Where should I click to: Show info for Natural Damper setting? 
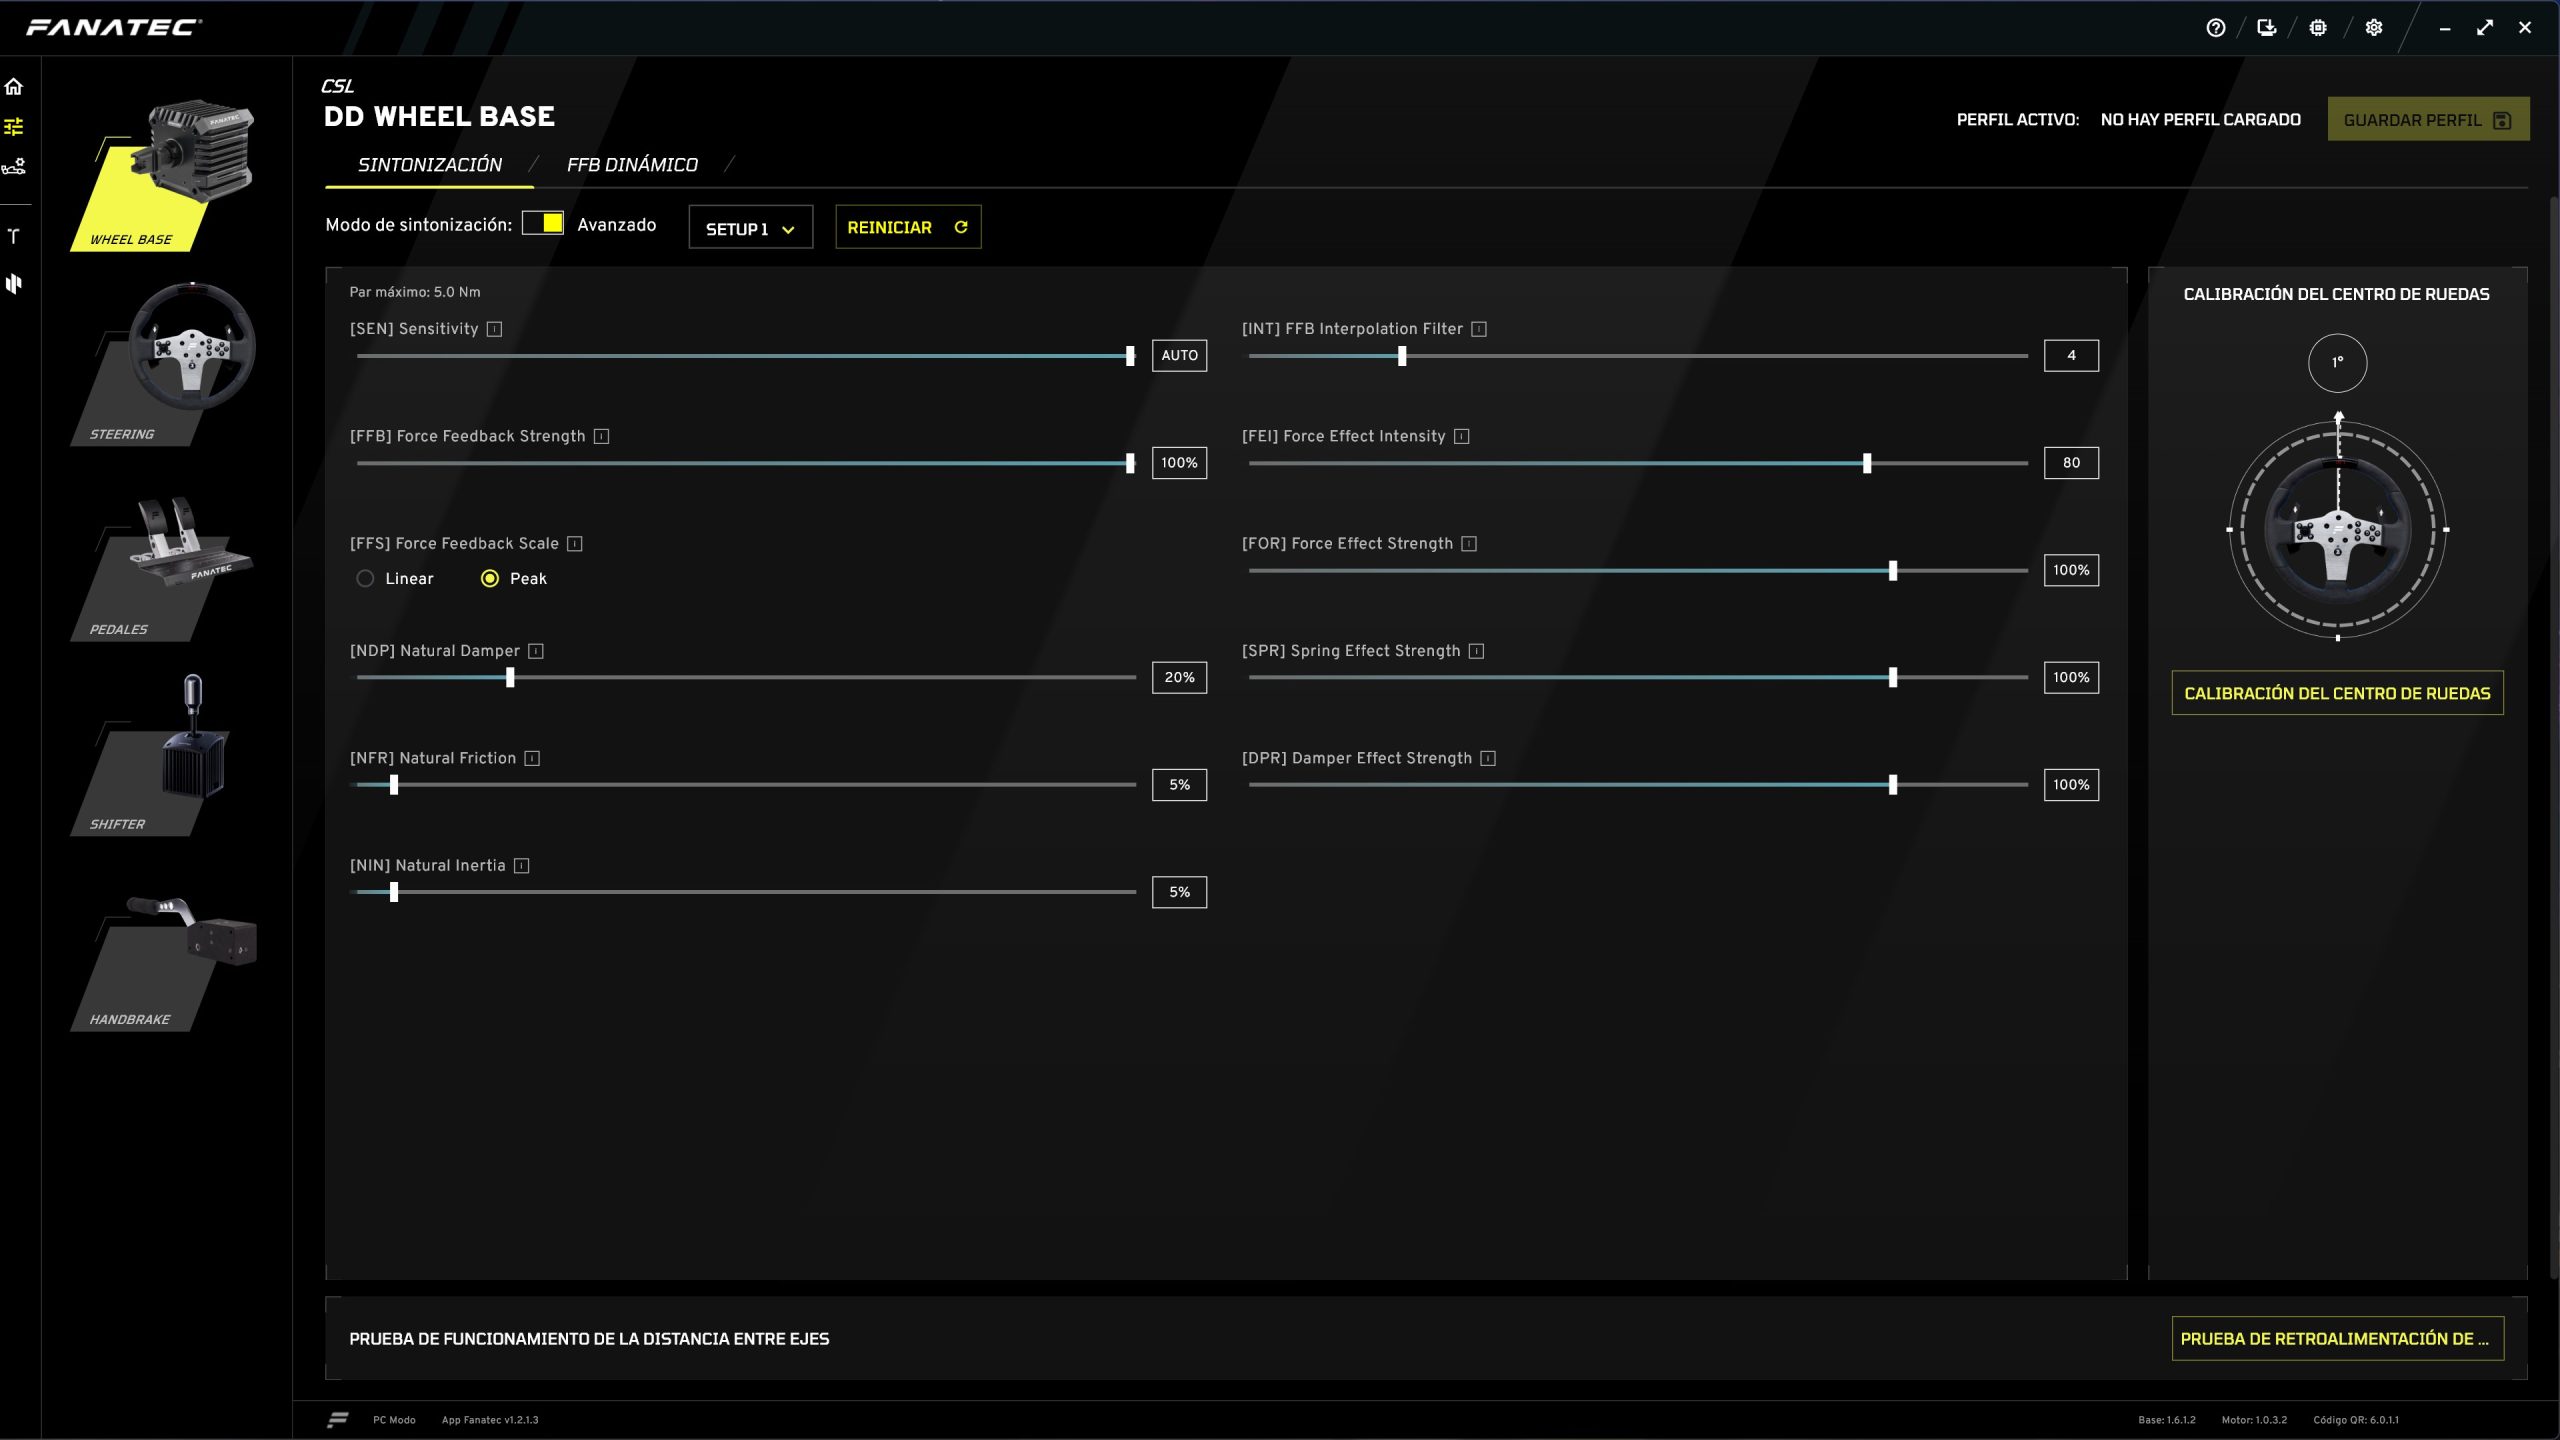pyautogui.click(x=536, y=651)
